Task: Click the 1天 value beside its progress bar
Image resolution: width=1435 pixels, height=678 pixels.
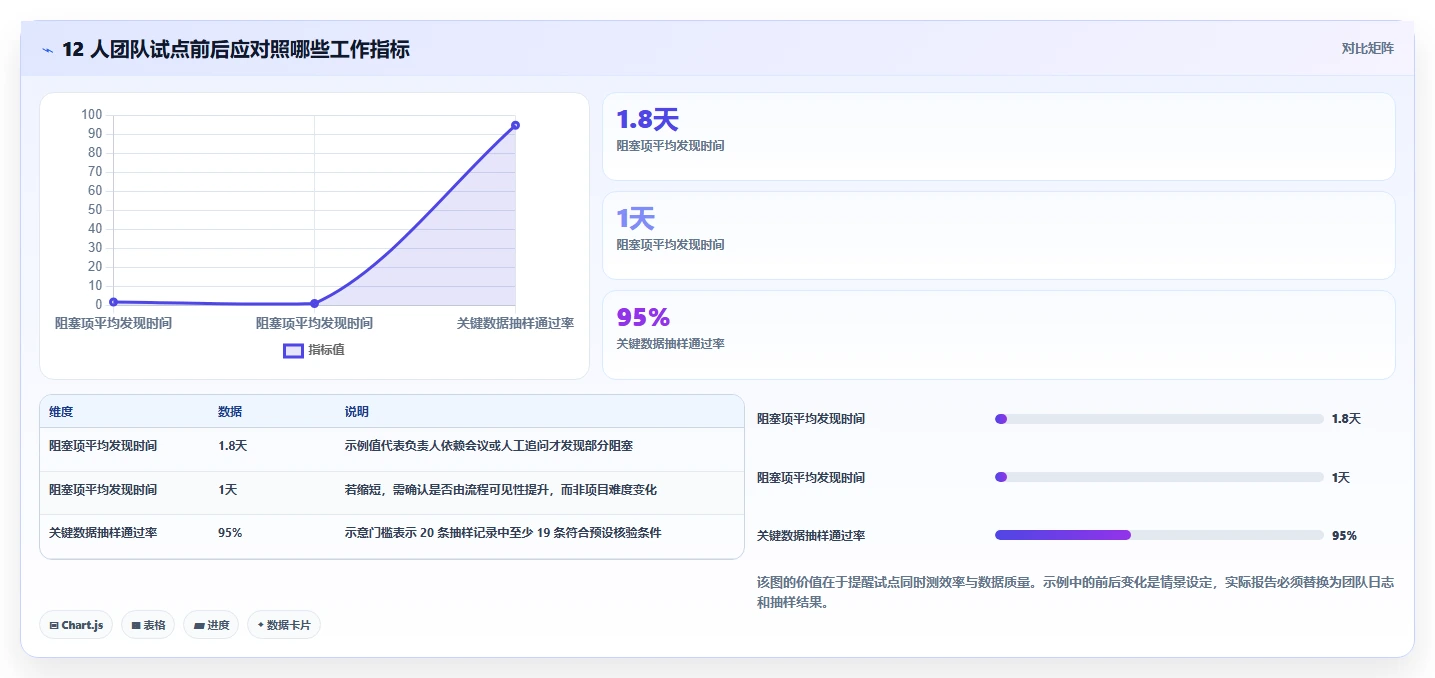Action: point(1341,478)
